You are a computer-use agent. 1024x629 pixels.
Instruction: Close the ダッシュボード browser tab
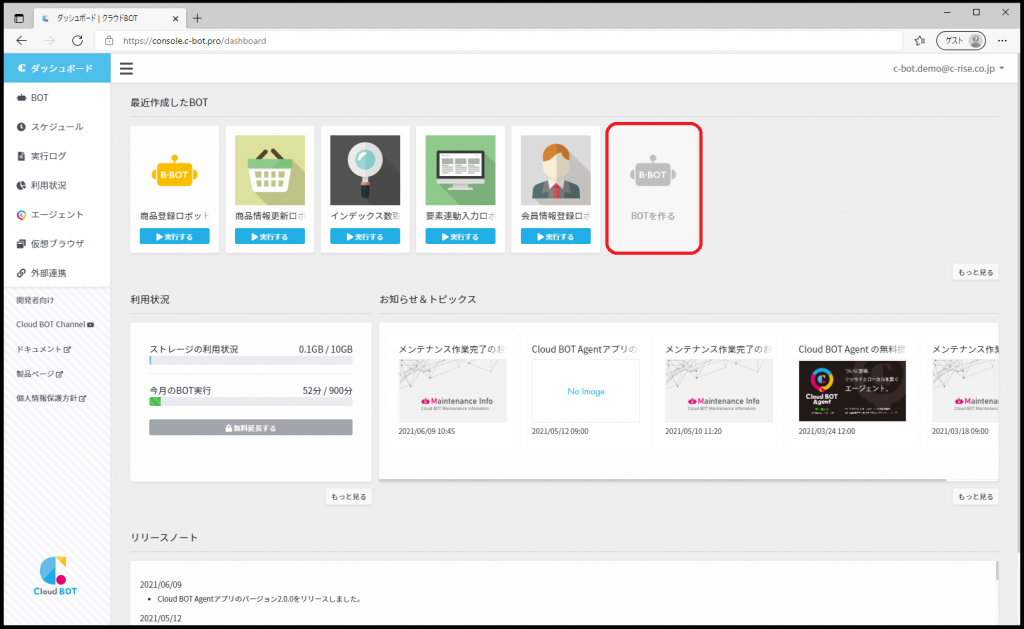tap(175, 18)
